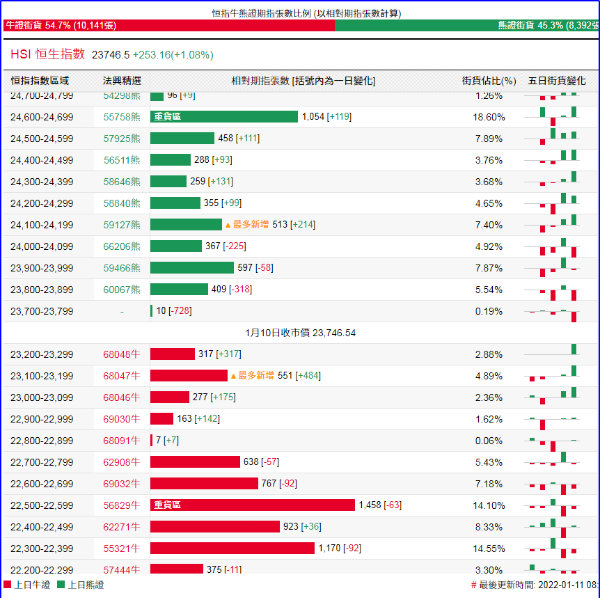The image size is (600, 598).
Task: Open the 59127熊 certificate link
Action: [x=122, y=225]
